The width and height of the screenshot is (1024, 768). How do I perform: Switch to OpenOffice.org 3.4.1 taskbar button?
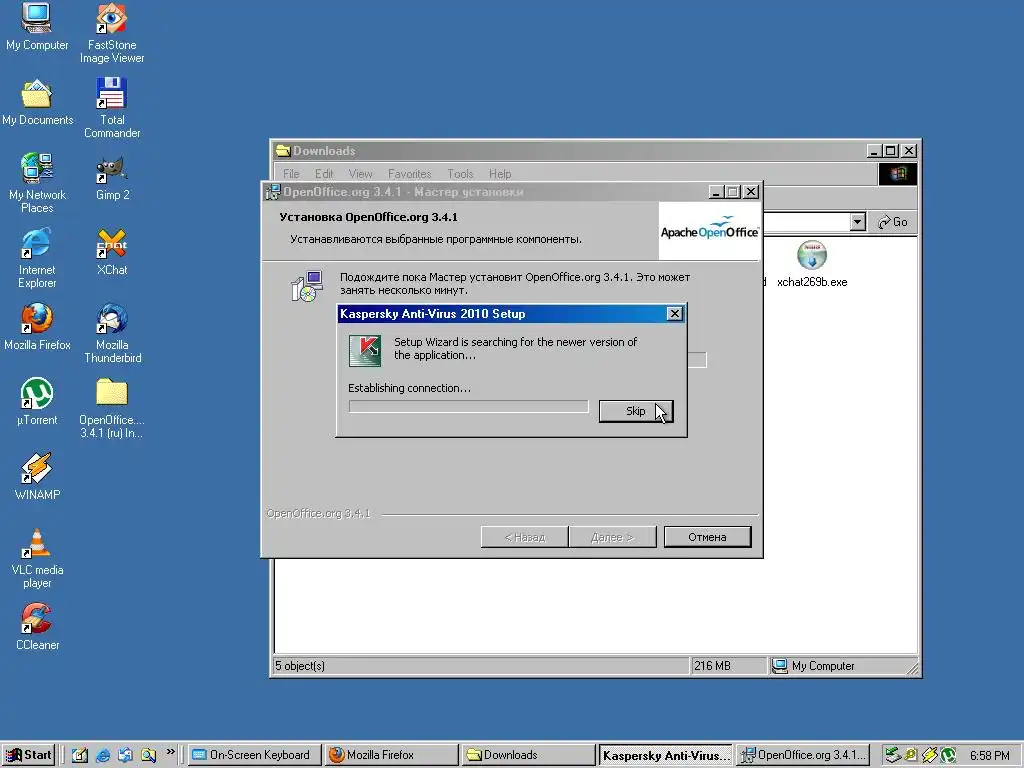click(803, 755)
